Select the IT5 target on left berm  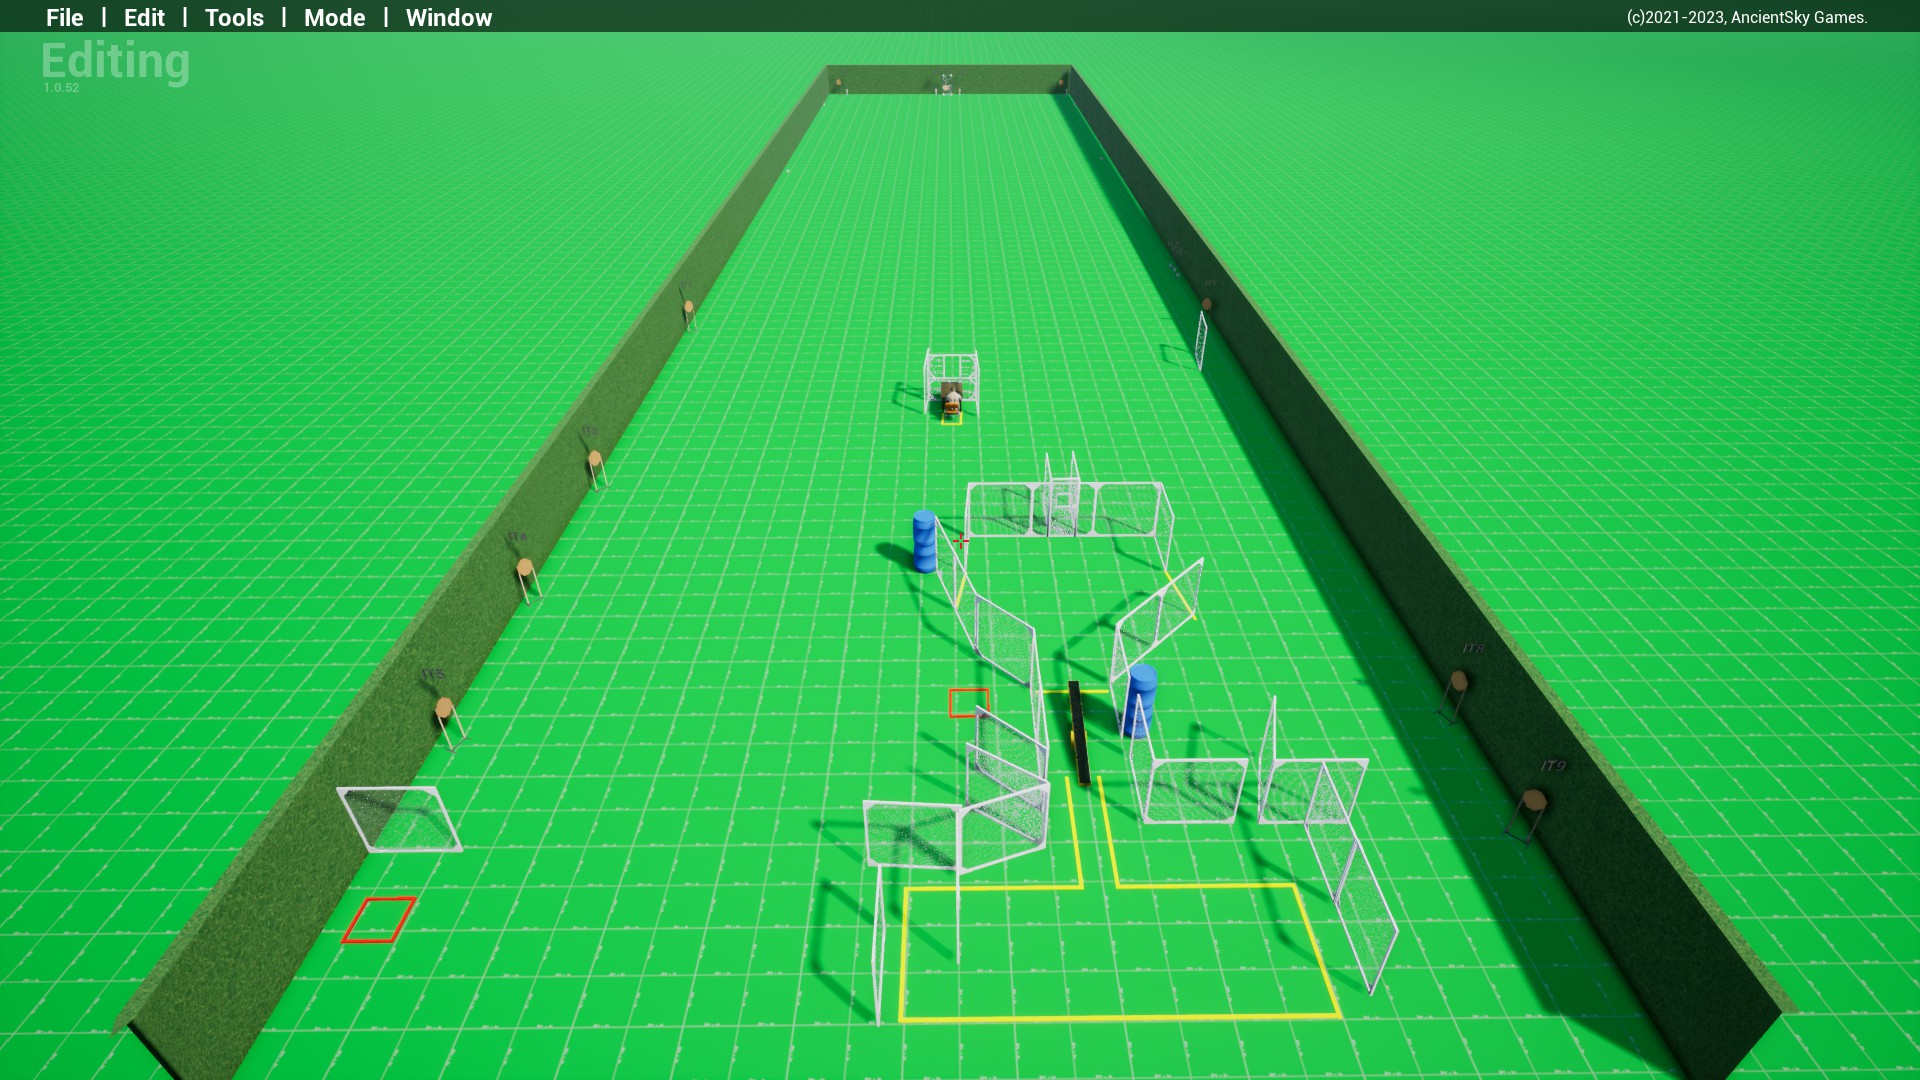(x=444, y=709)
